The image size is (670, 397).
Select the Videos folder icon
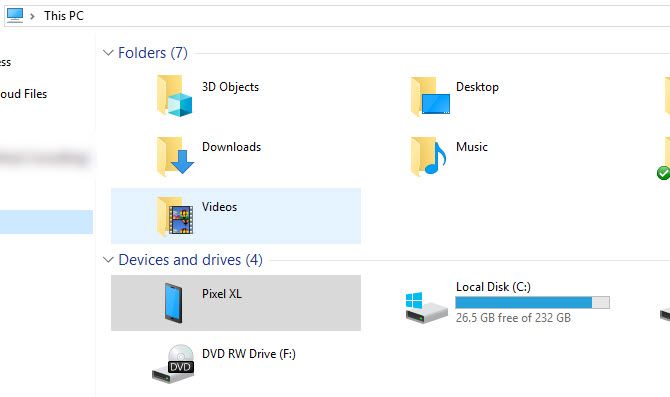[x=175, y=216]
